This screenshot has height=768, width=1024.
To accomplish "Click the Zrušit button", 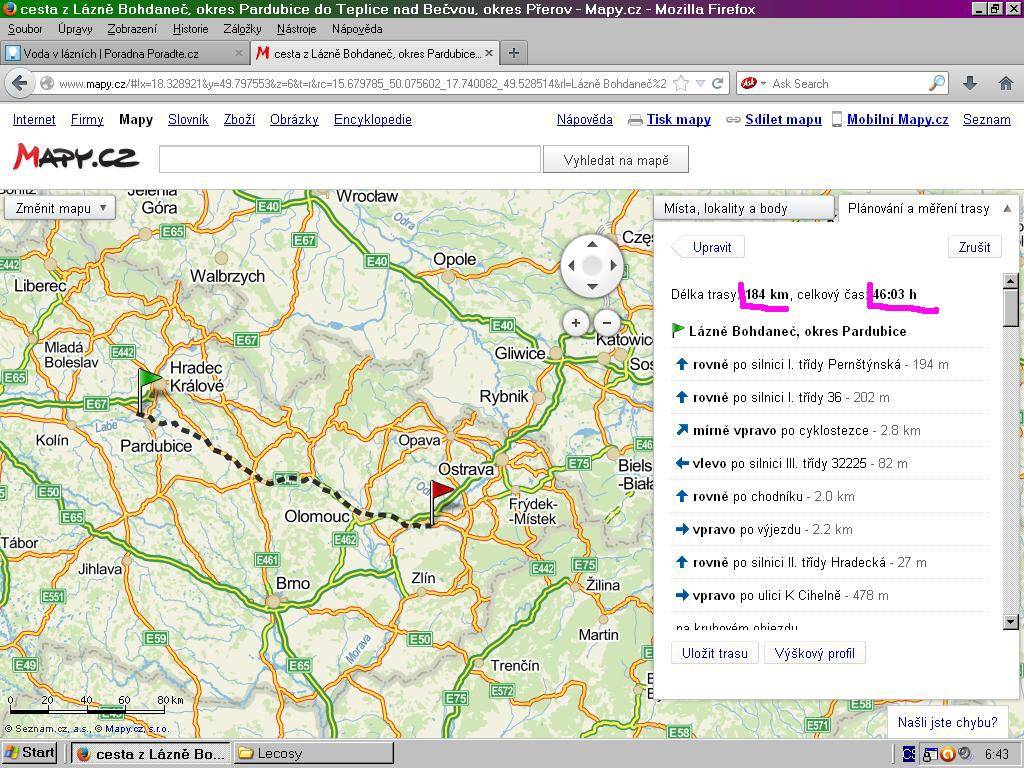I will pos(974,248).
